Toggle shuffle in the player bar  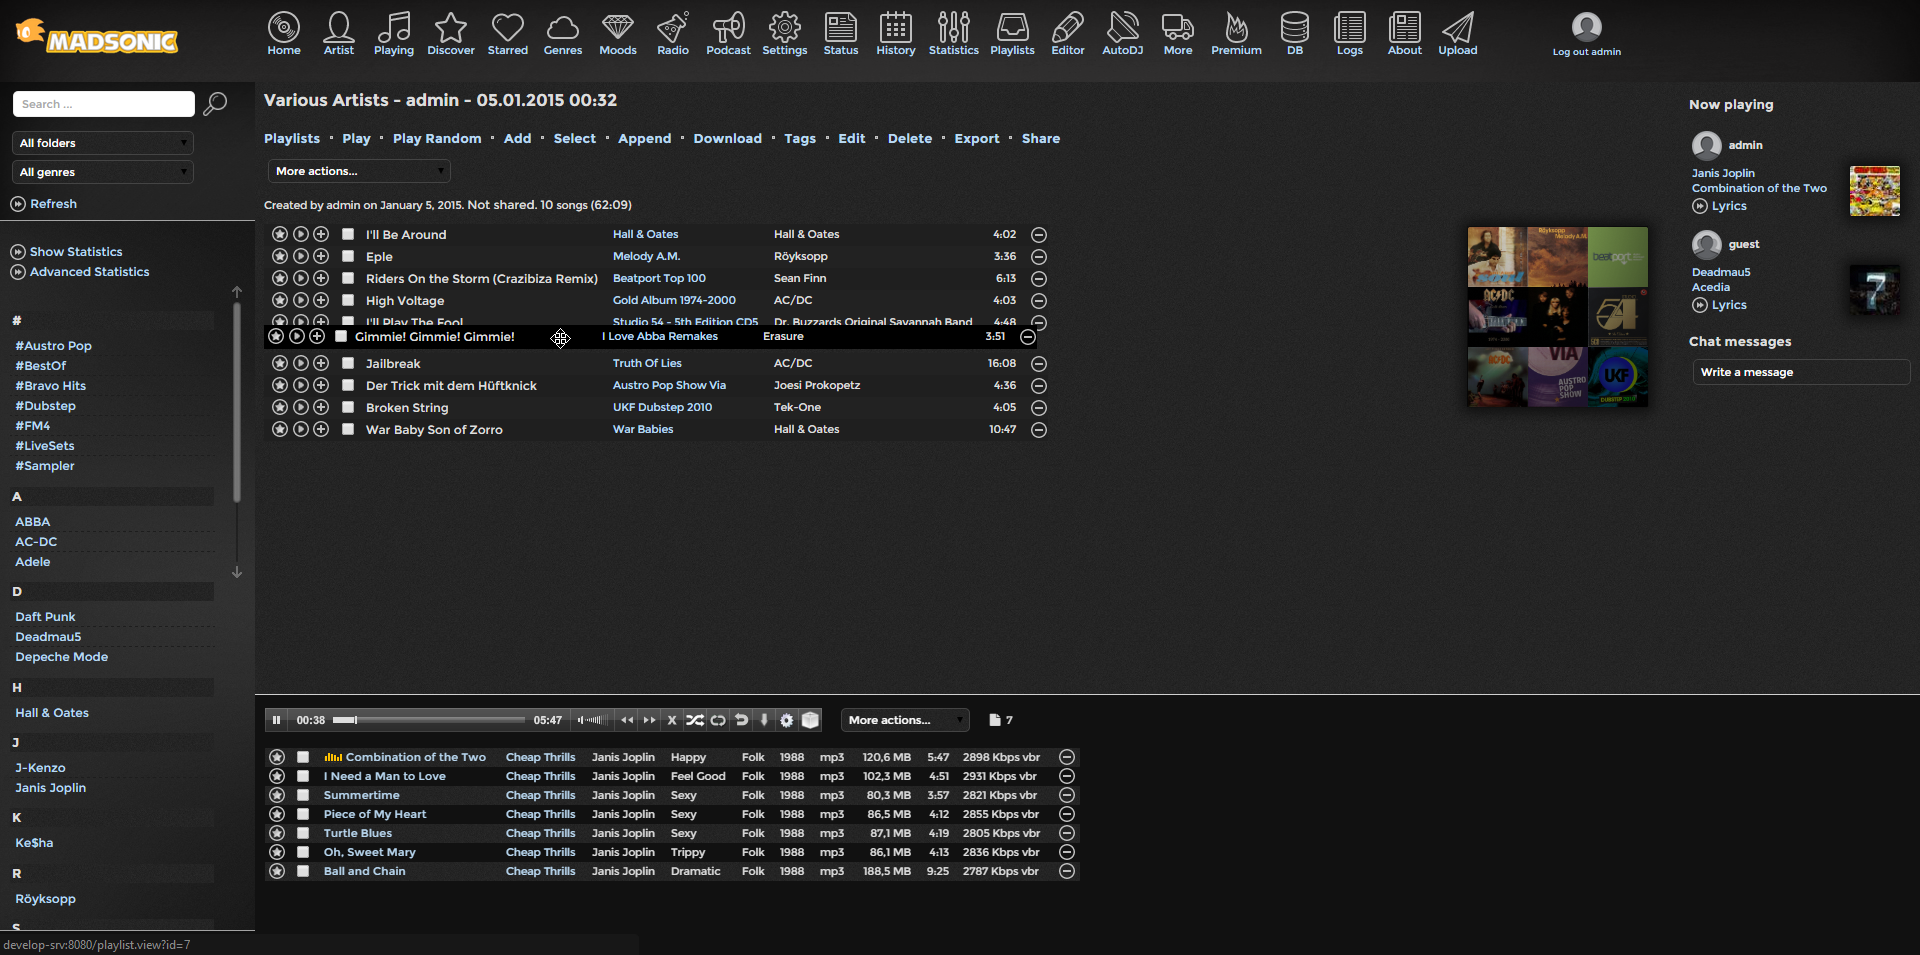click(695, 720)
